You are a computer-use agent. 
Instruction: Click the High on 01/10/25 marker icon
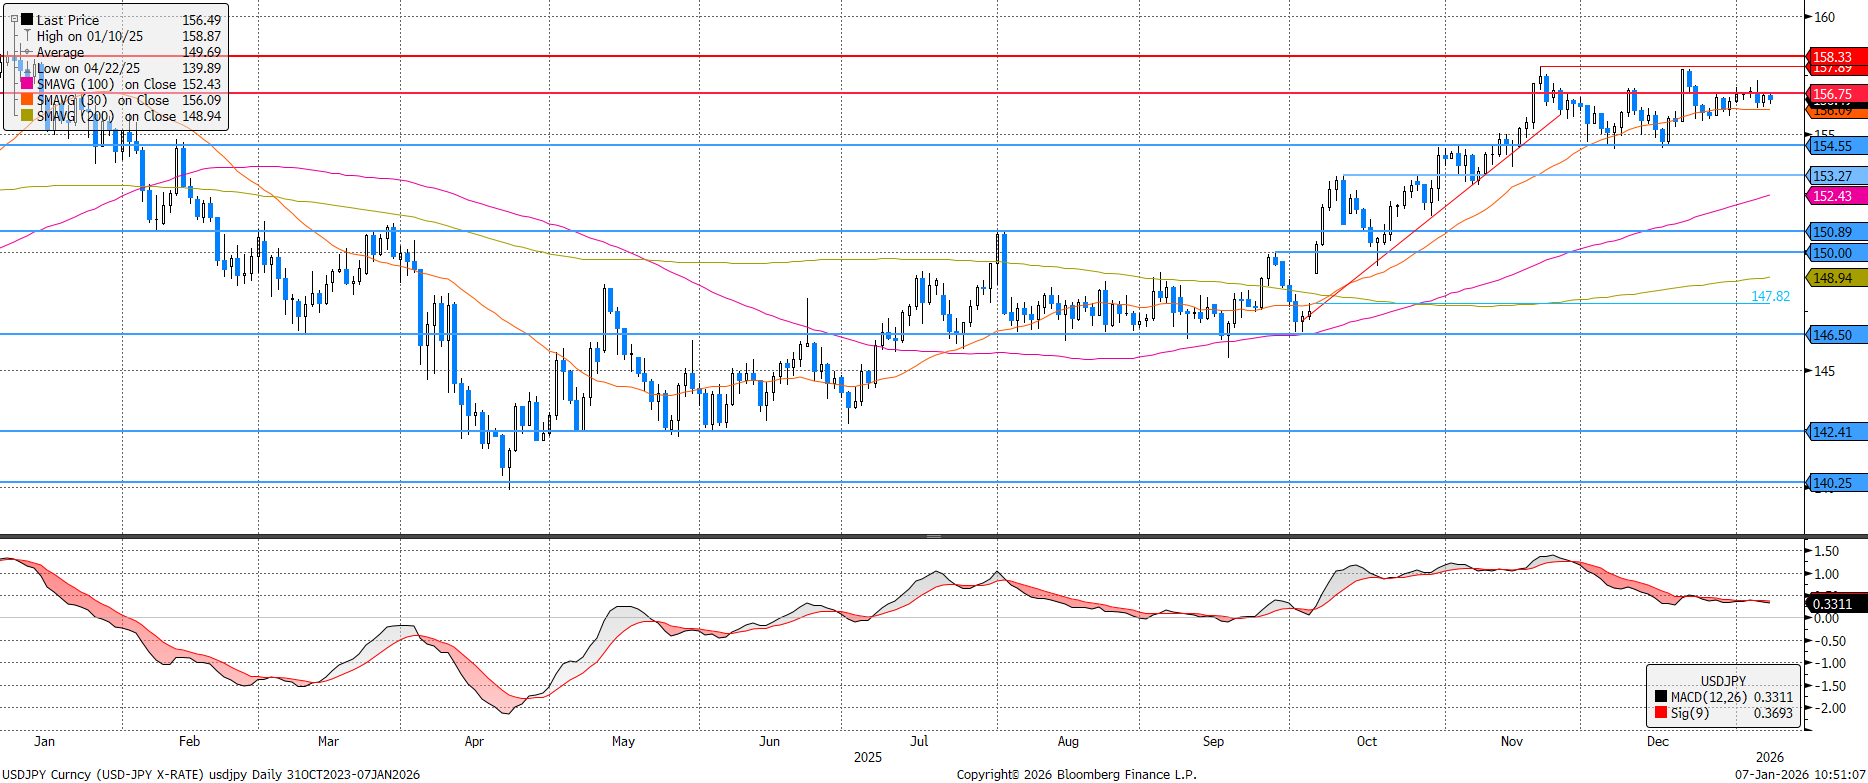[28, 36]
